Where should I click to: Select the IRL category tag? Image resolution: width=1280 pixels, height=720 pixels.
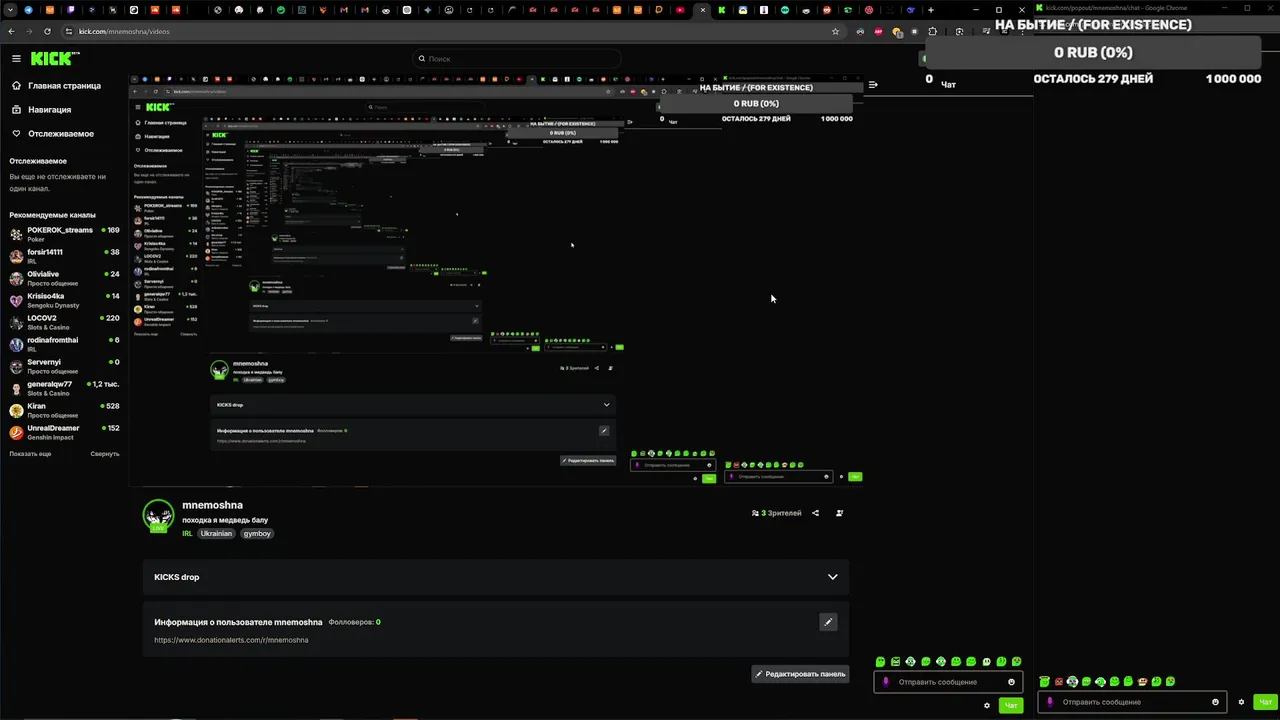[187, 534]
